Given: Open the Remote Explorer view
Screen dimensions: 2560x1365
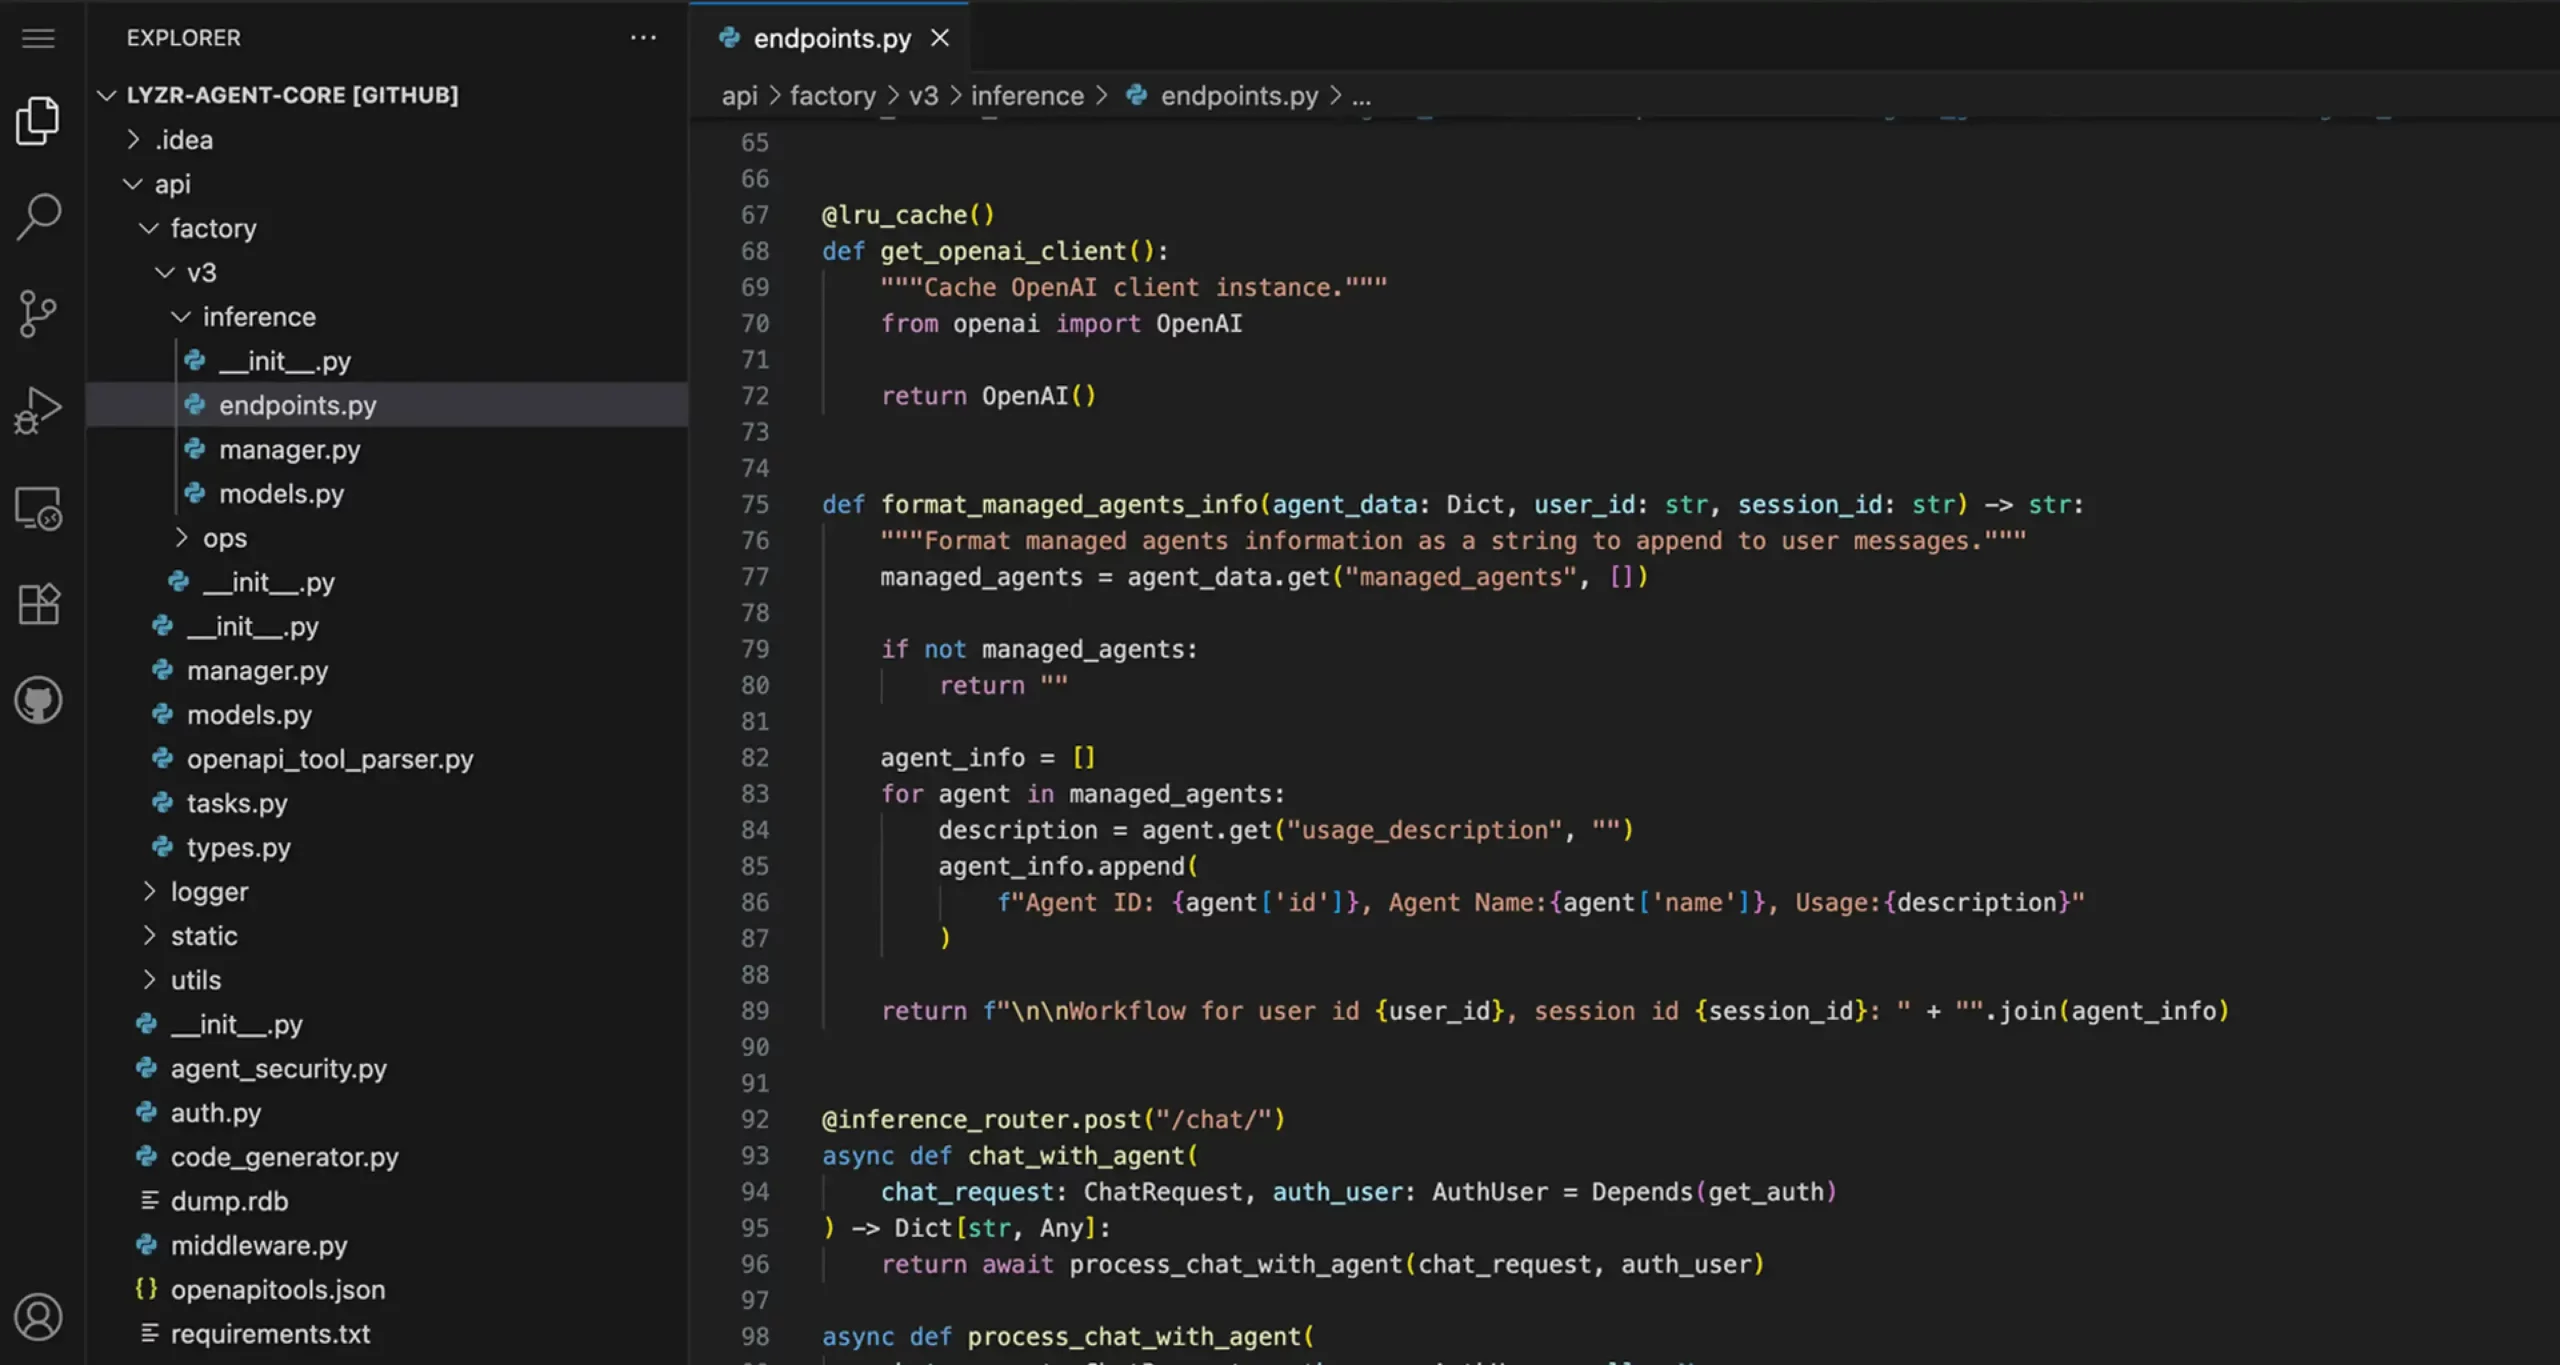Looking at the screenshot, I should tap(38, 508).
